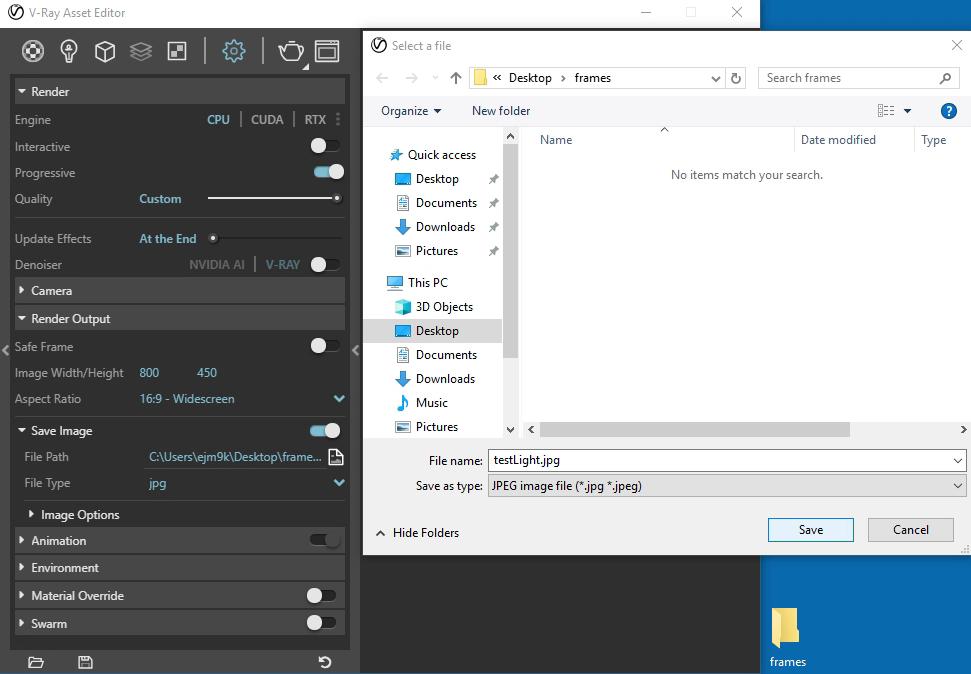
Task: Open the Lights category bulb icon
Action: pos(69,51)
